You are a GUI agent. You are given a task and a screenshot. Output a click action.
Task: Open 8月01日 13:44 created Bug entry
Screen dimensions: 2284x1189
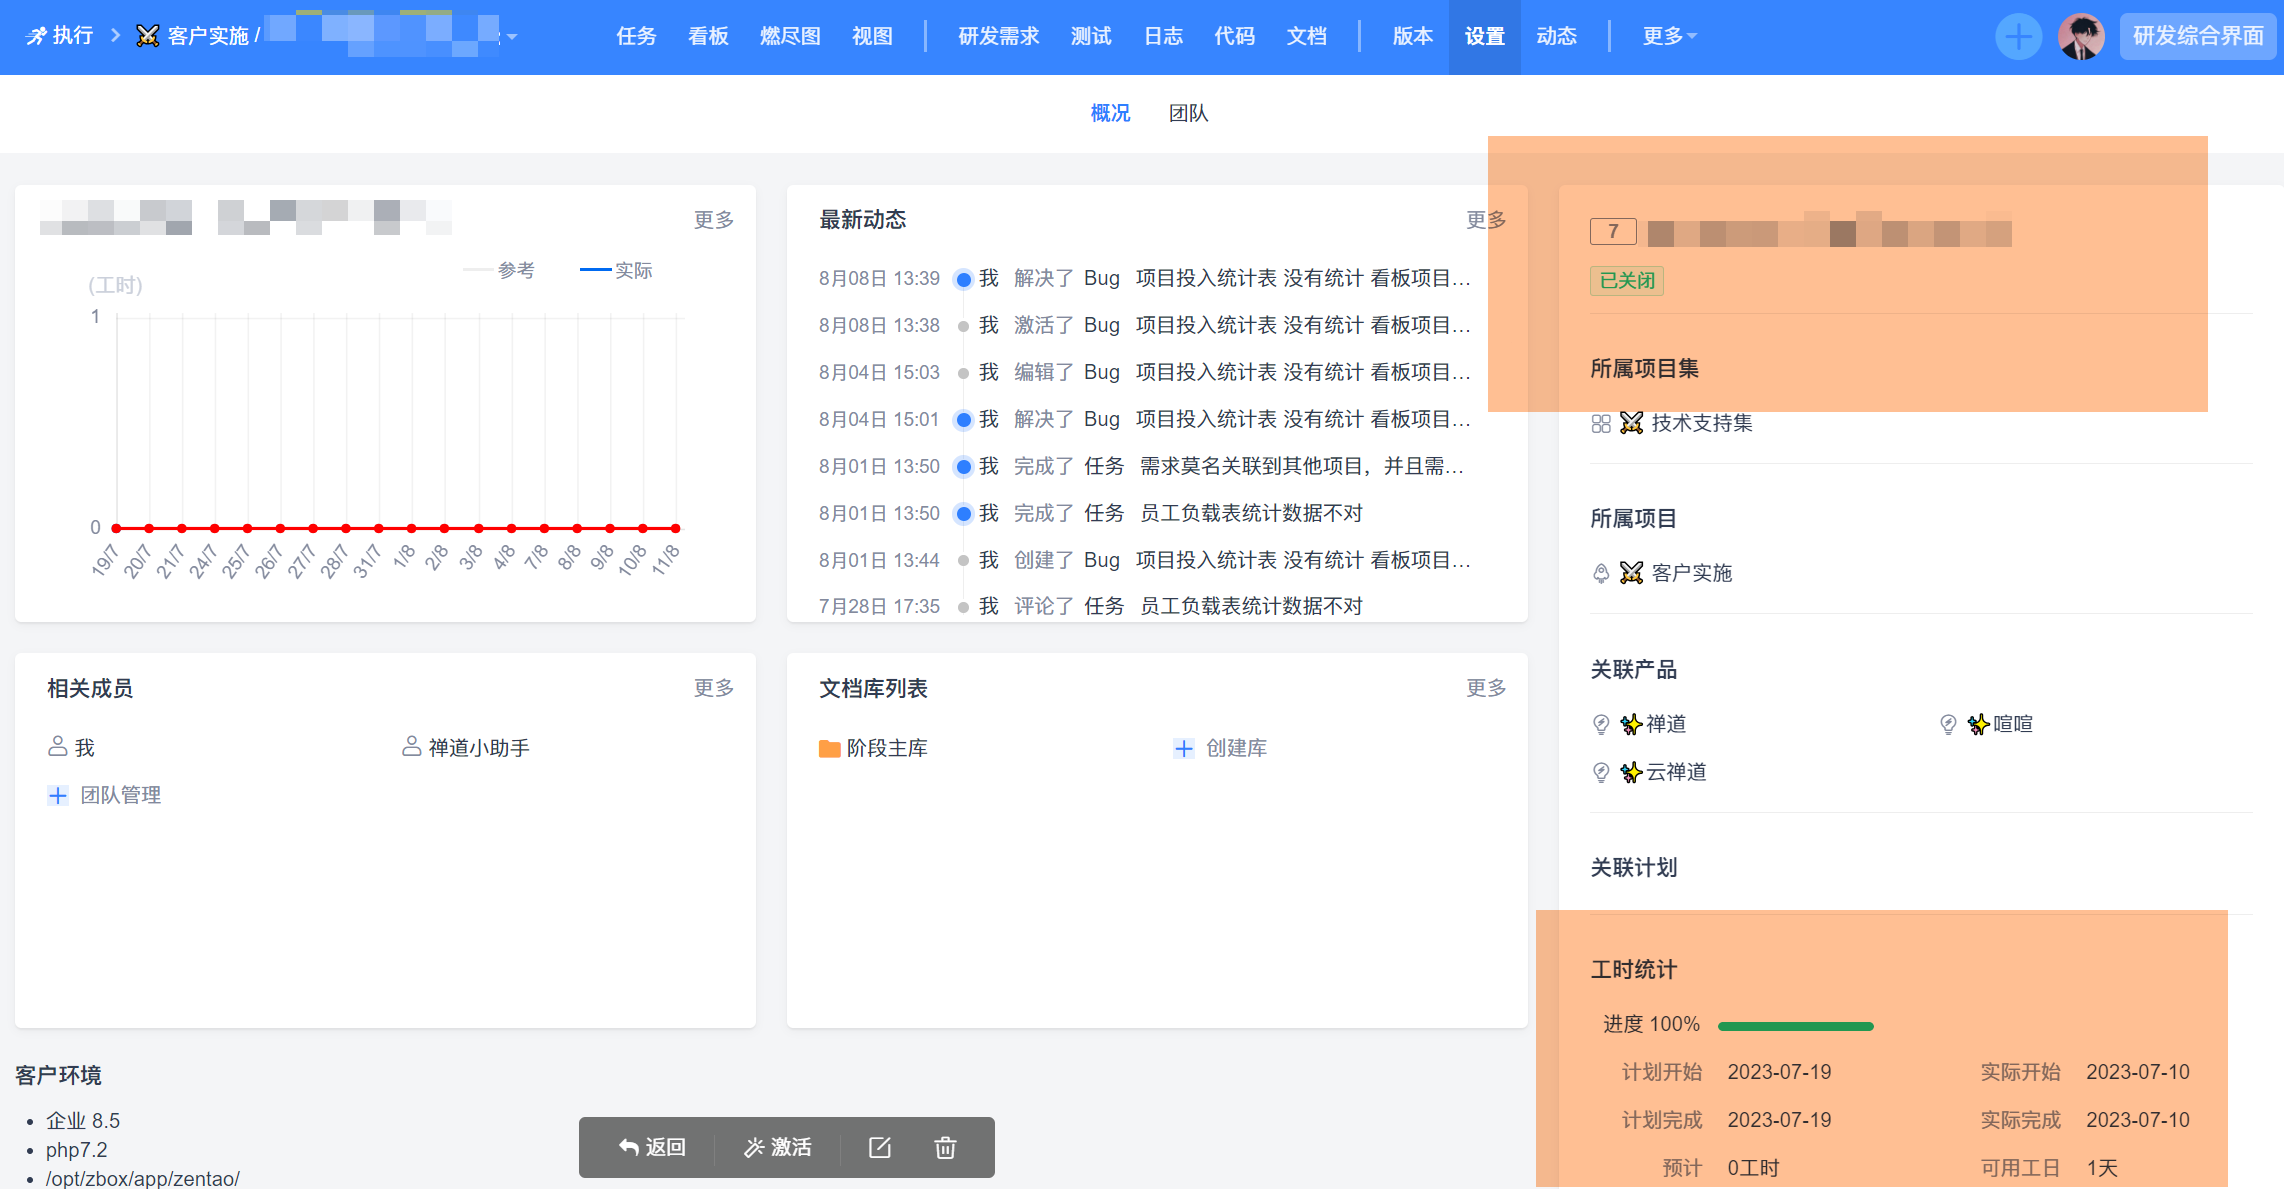[1303, 560]
